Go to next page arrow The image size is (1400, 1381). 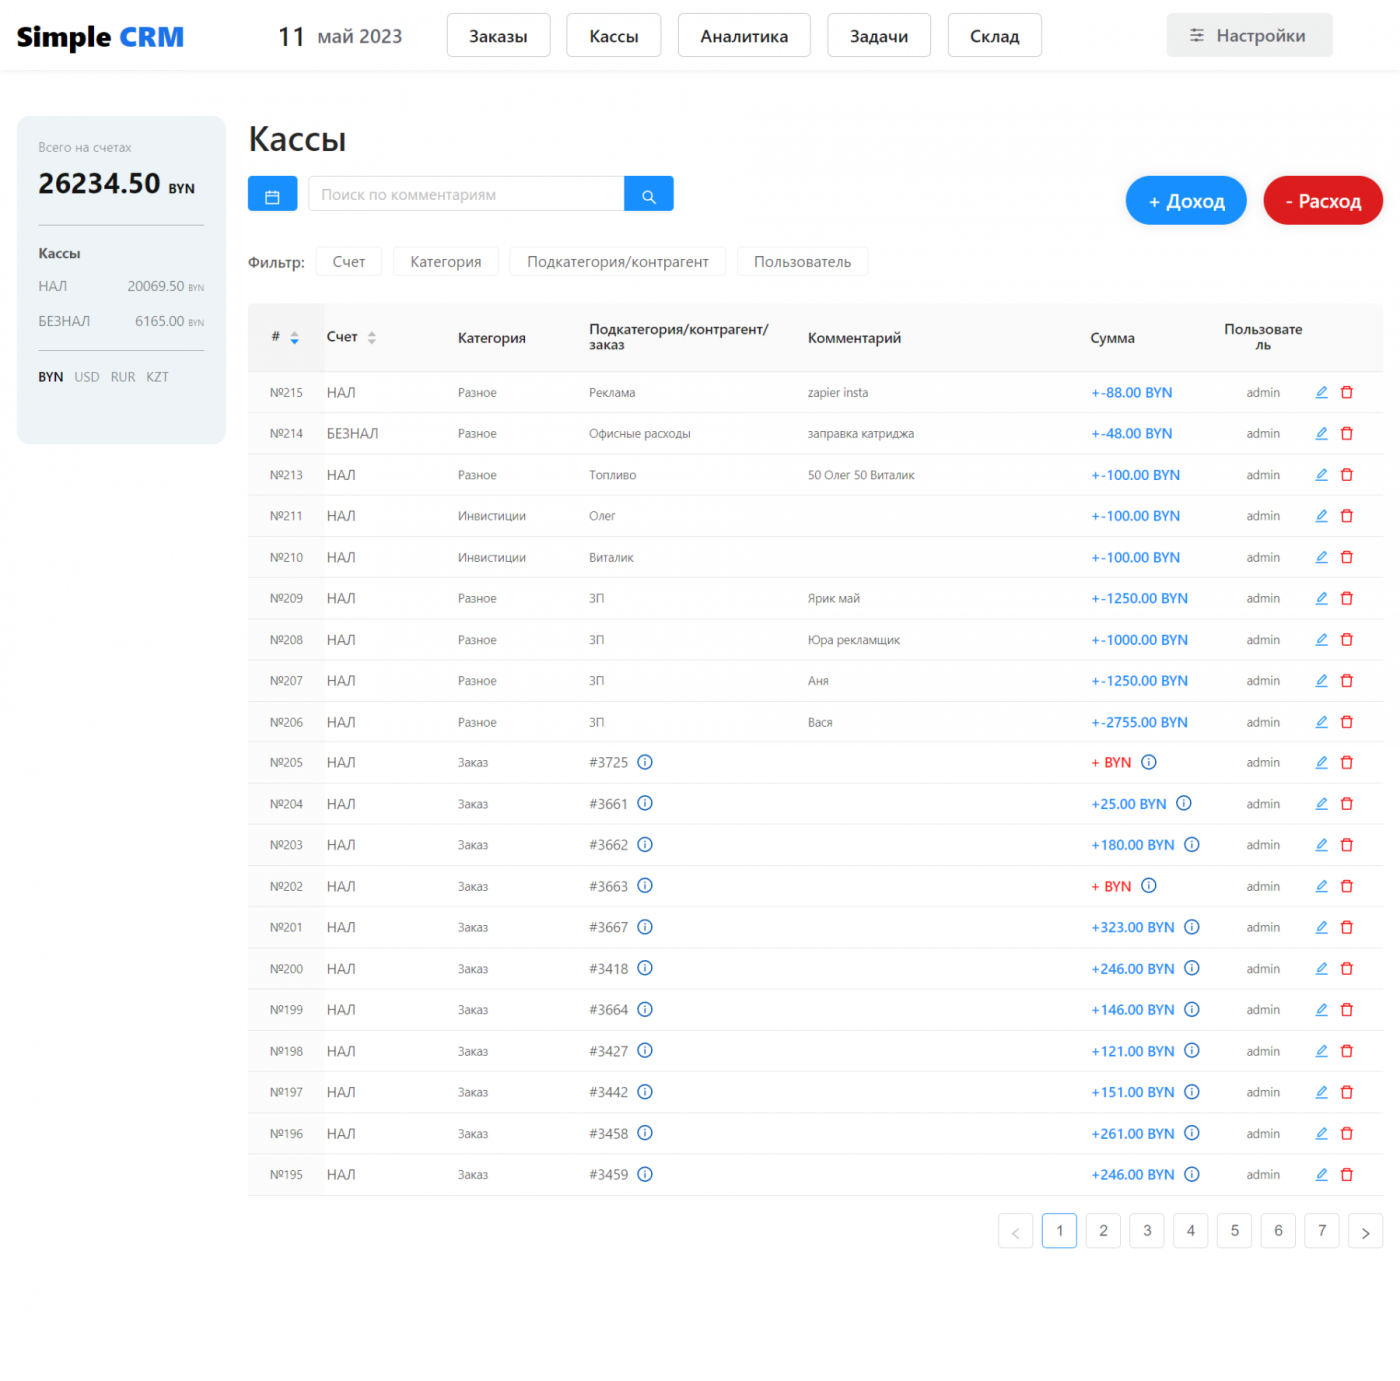(1365, 1231)
